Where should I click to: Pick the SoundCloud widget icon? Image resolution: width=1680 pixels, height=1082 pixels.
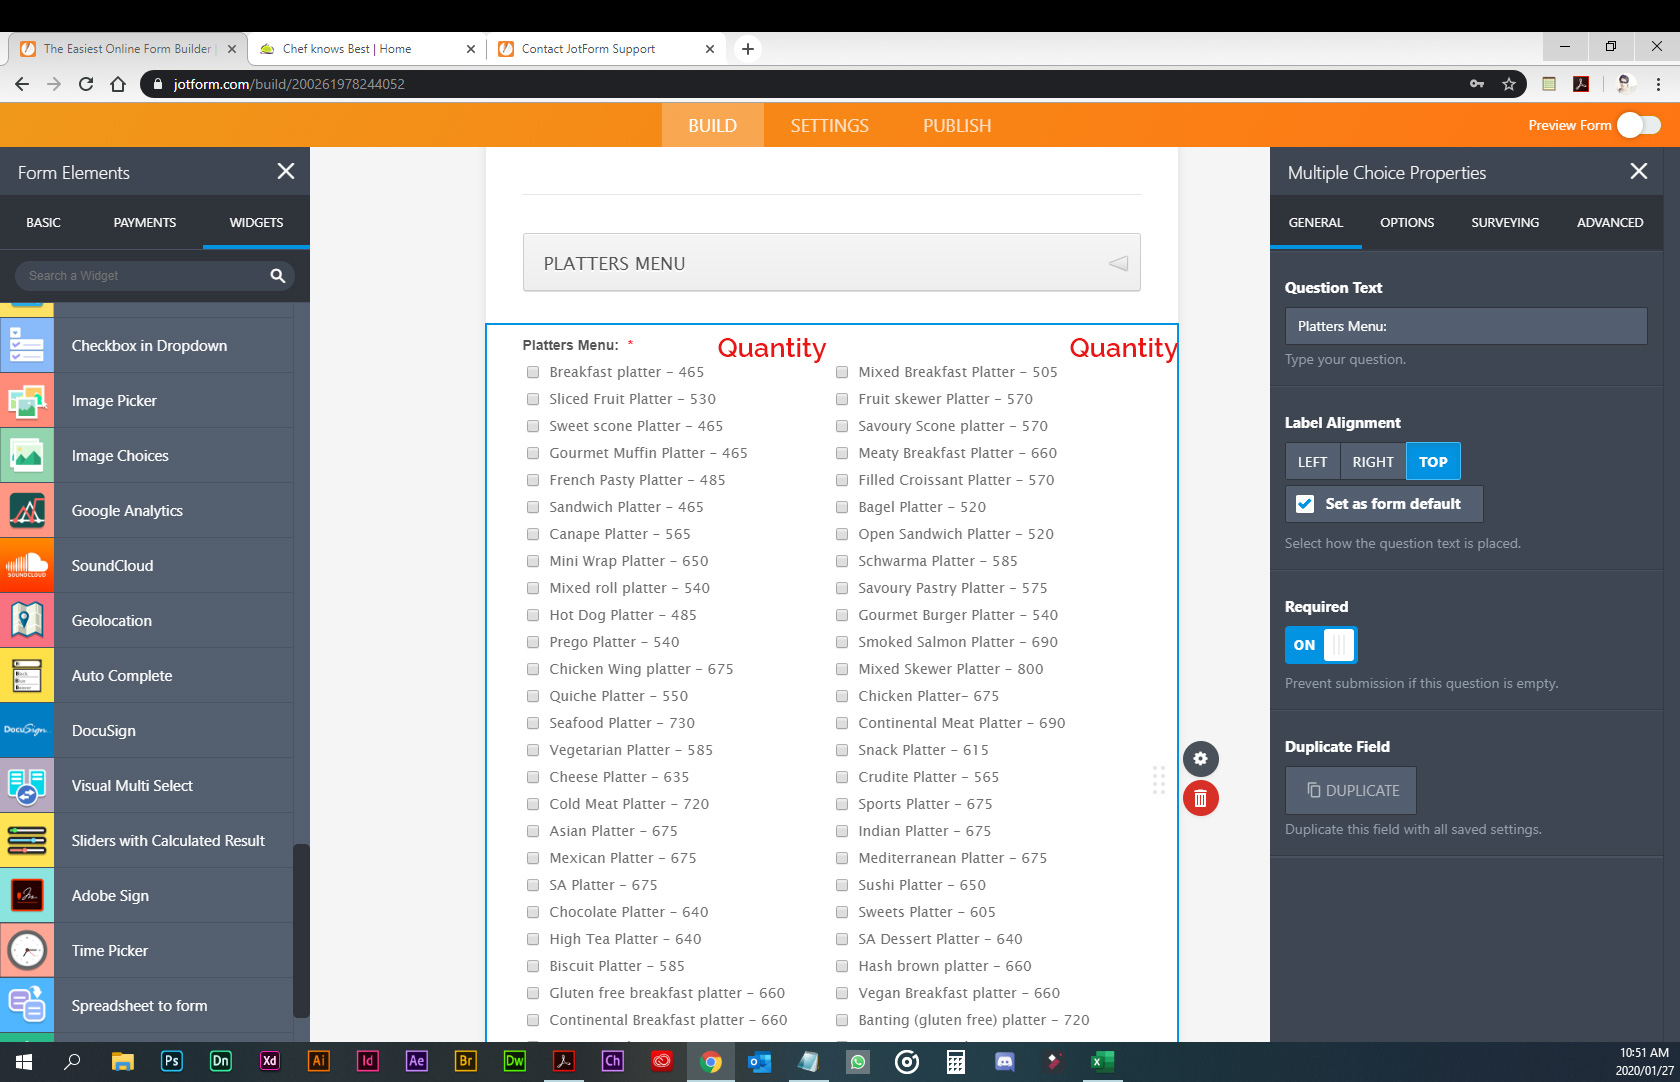coord(27,566)
